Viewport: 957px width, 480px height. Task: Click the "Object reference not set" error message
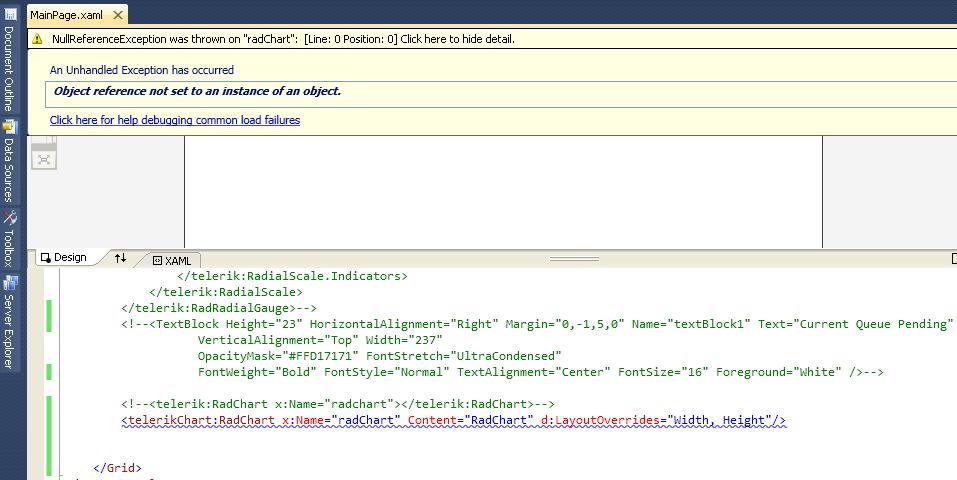tap(197, 91)
